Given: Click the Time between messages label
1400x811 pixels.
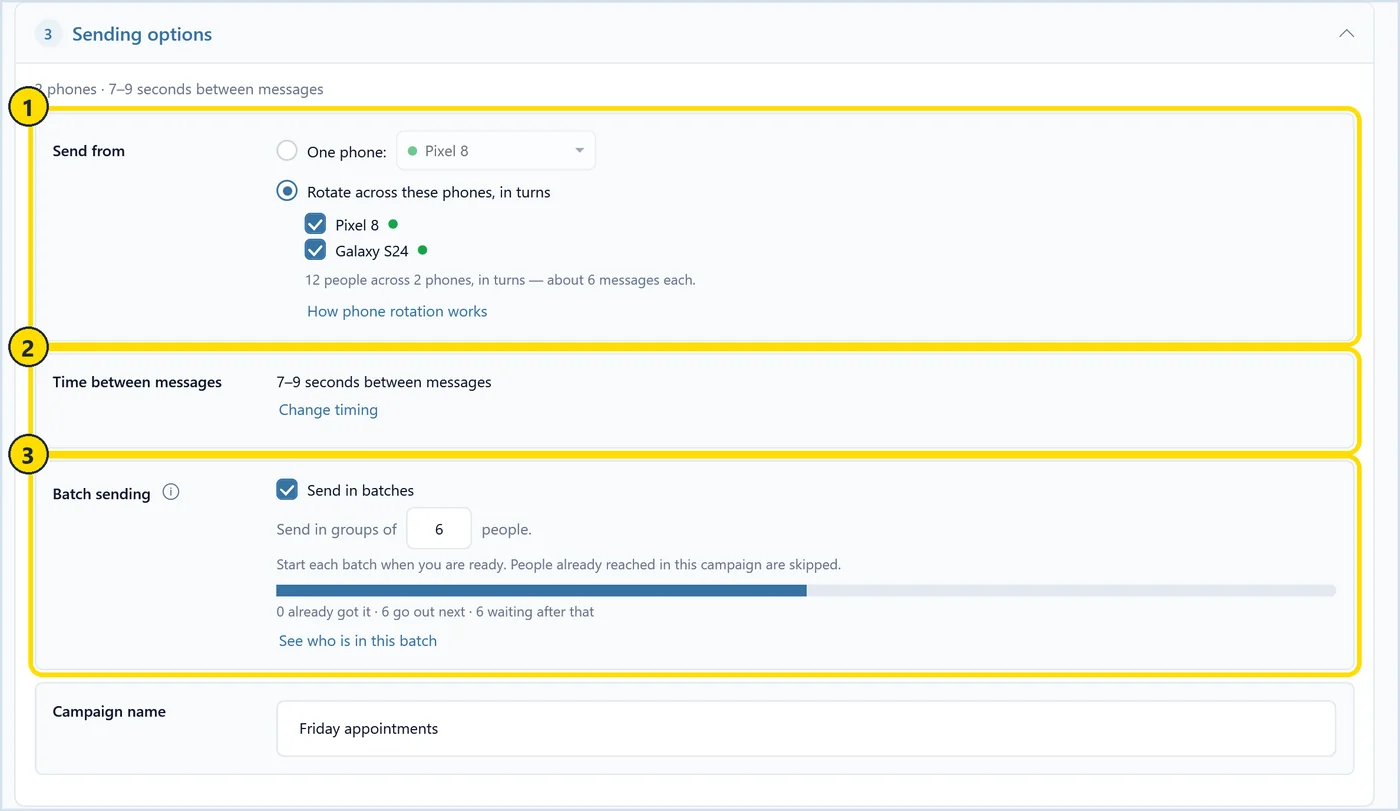Looking at the screenshot, I should (x=137, y=382).
